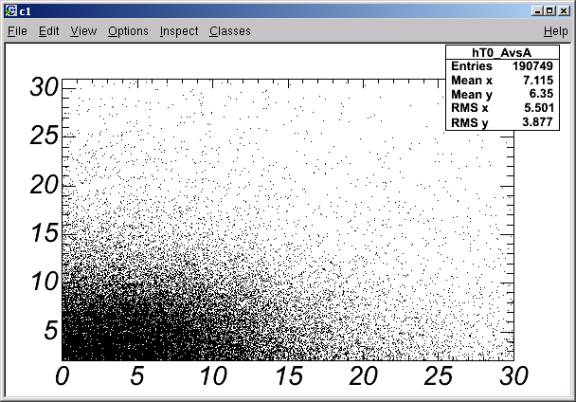Open the File menu
This screenshot has height=402, width=576.
pyautogui.click(x=17, y=31)
